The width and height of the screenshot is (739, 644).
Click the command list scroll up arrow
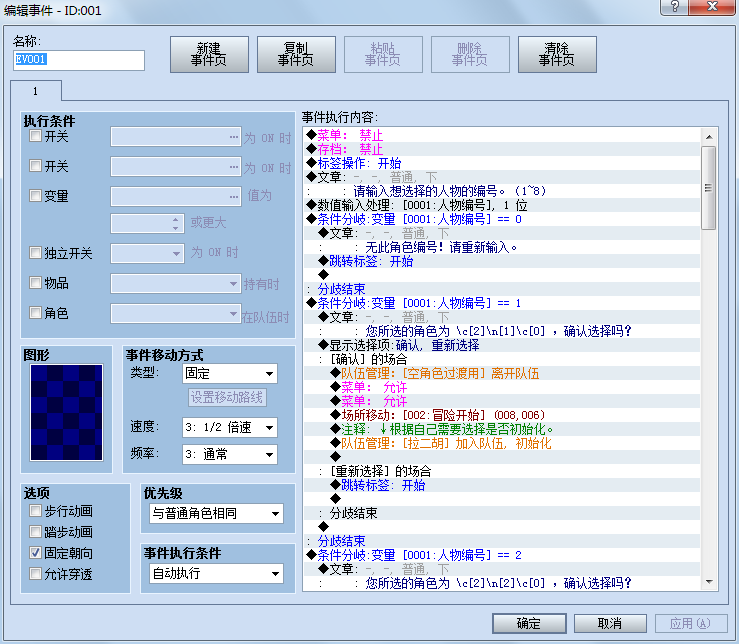point(709,137)
